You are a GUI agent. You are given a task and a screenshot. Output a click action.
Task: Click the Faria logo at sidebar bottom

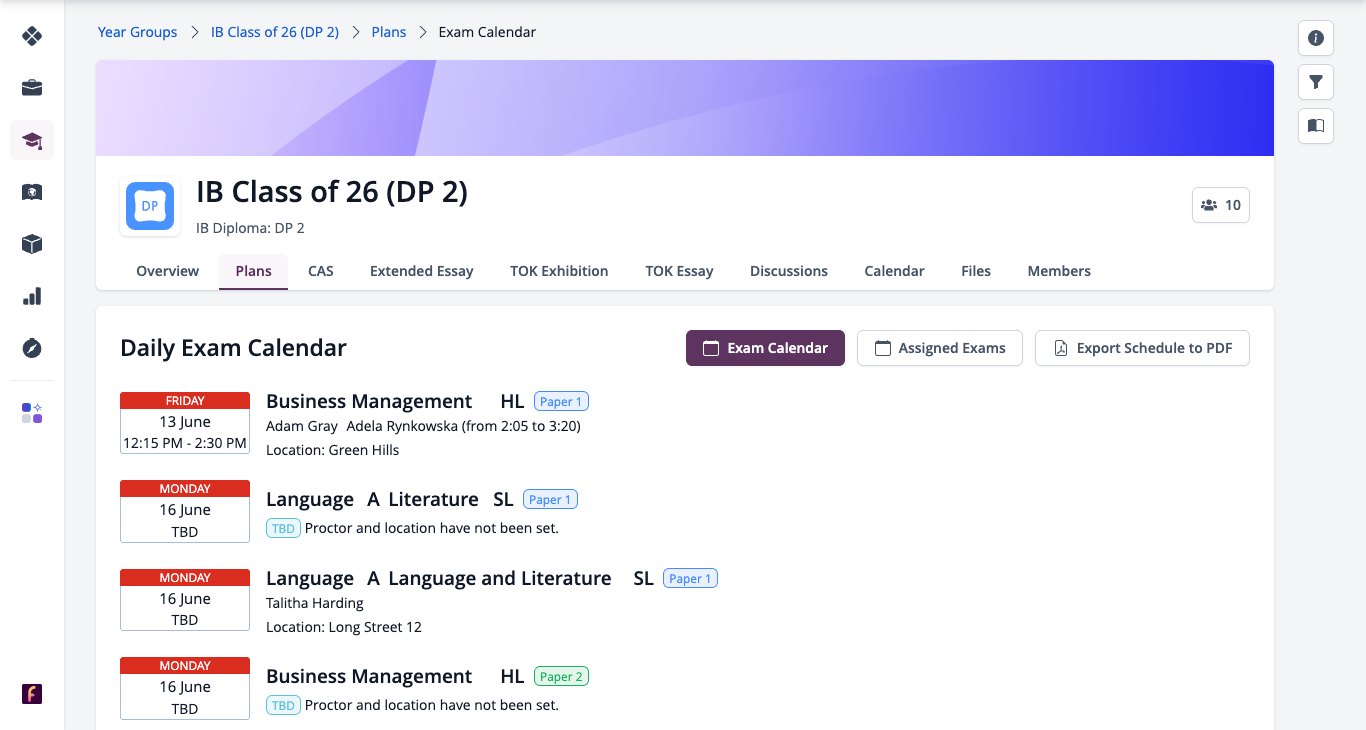pos(32,694)
